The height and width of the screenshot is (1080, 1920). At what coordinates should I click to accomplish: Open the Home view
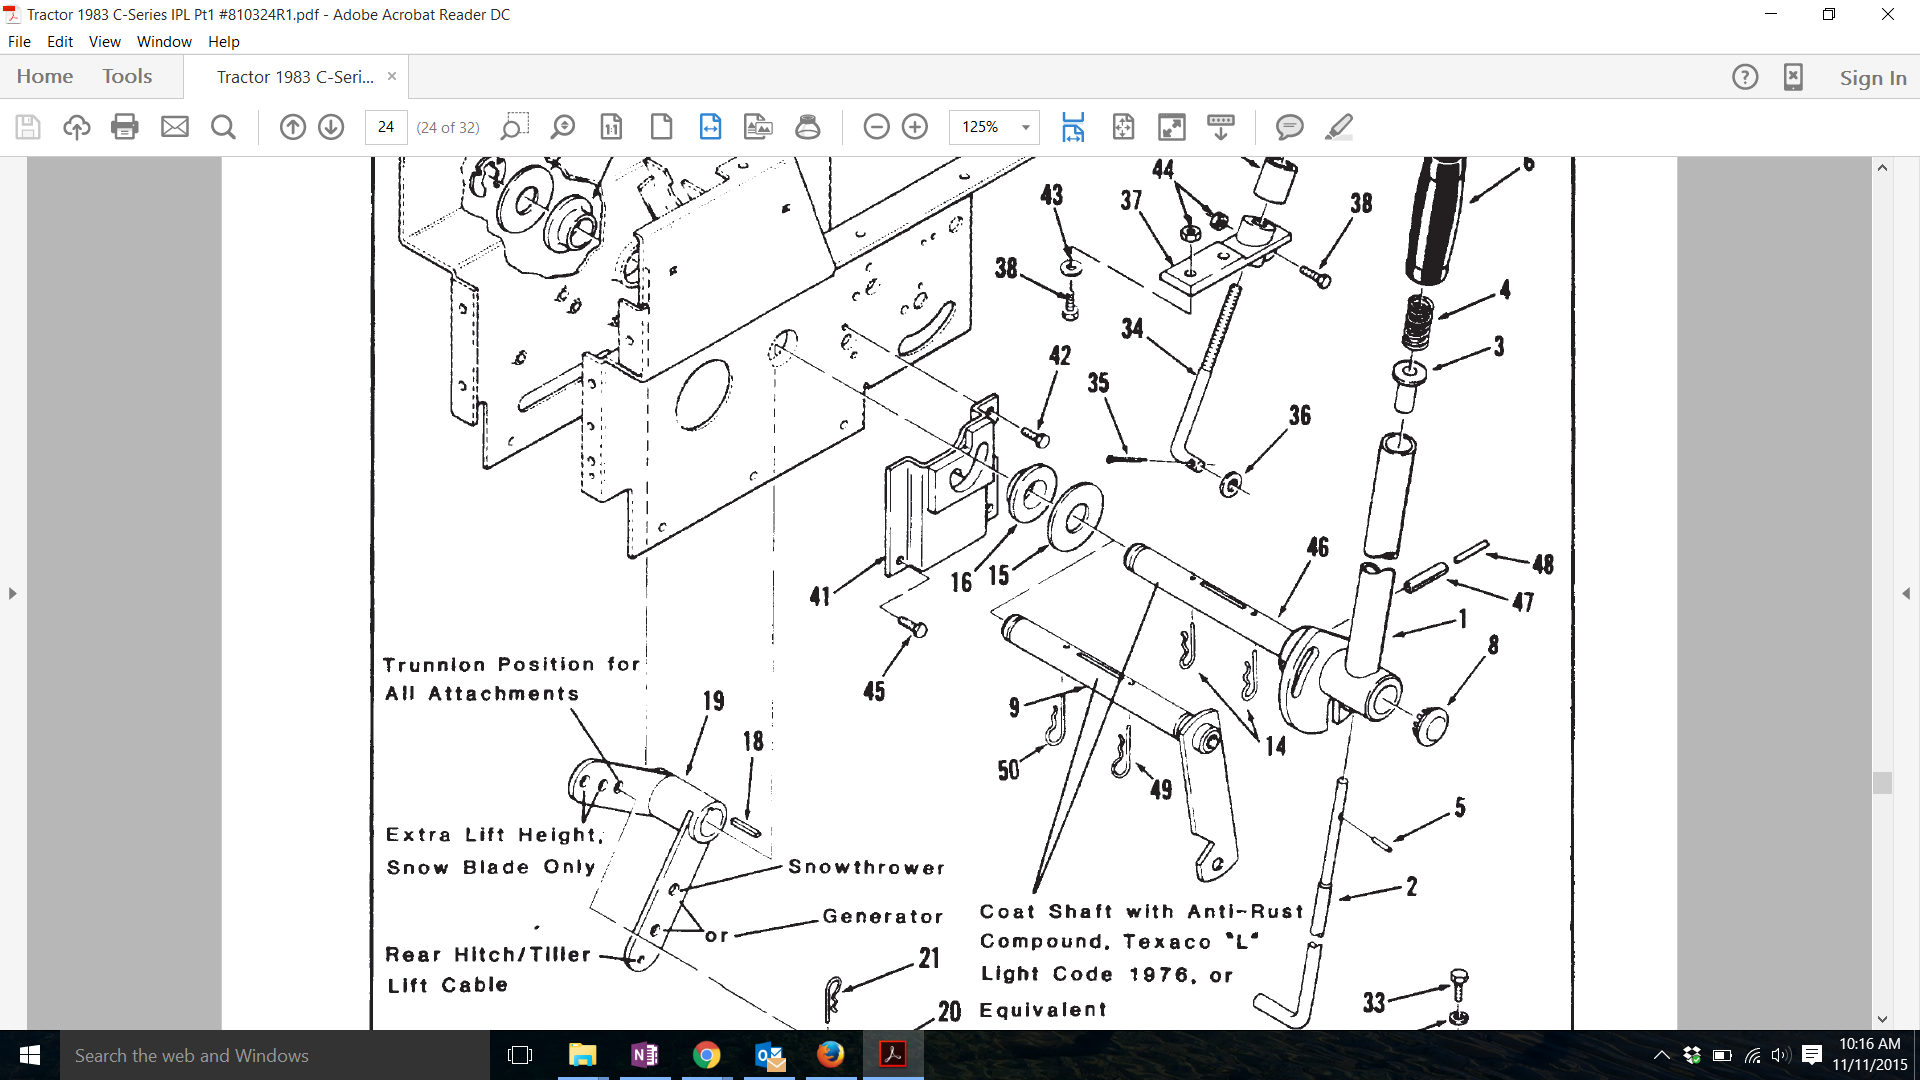[45, 76]
